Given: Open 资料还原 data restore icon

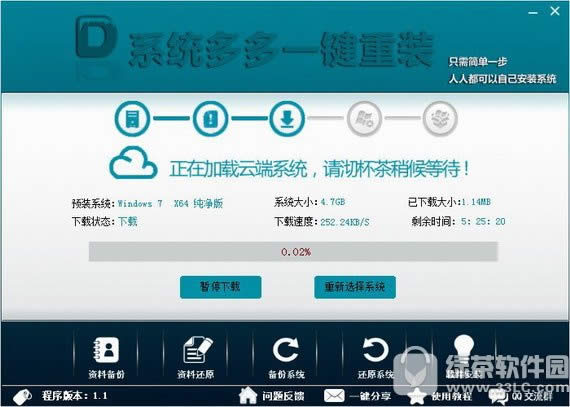Looking at the screenshot, I should (197, 350).
